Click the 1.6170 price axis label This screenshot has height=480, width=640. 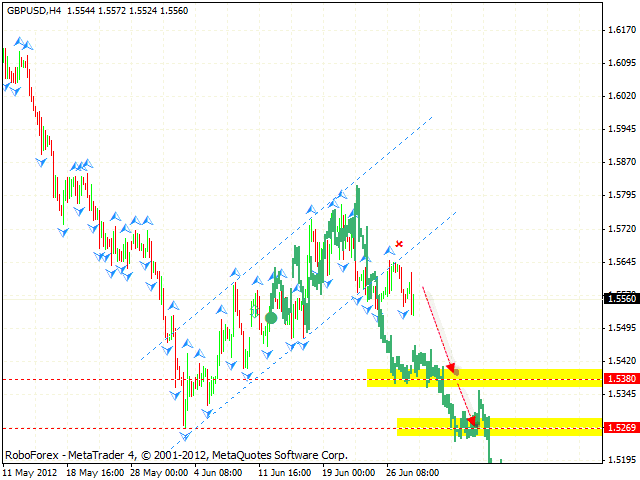pos(622,30)
